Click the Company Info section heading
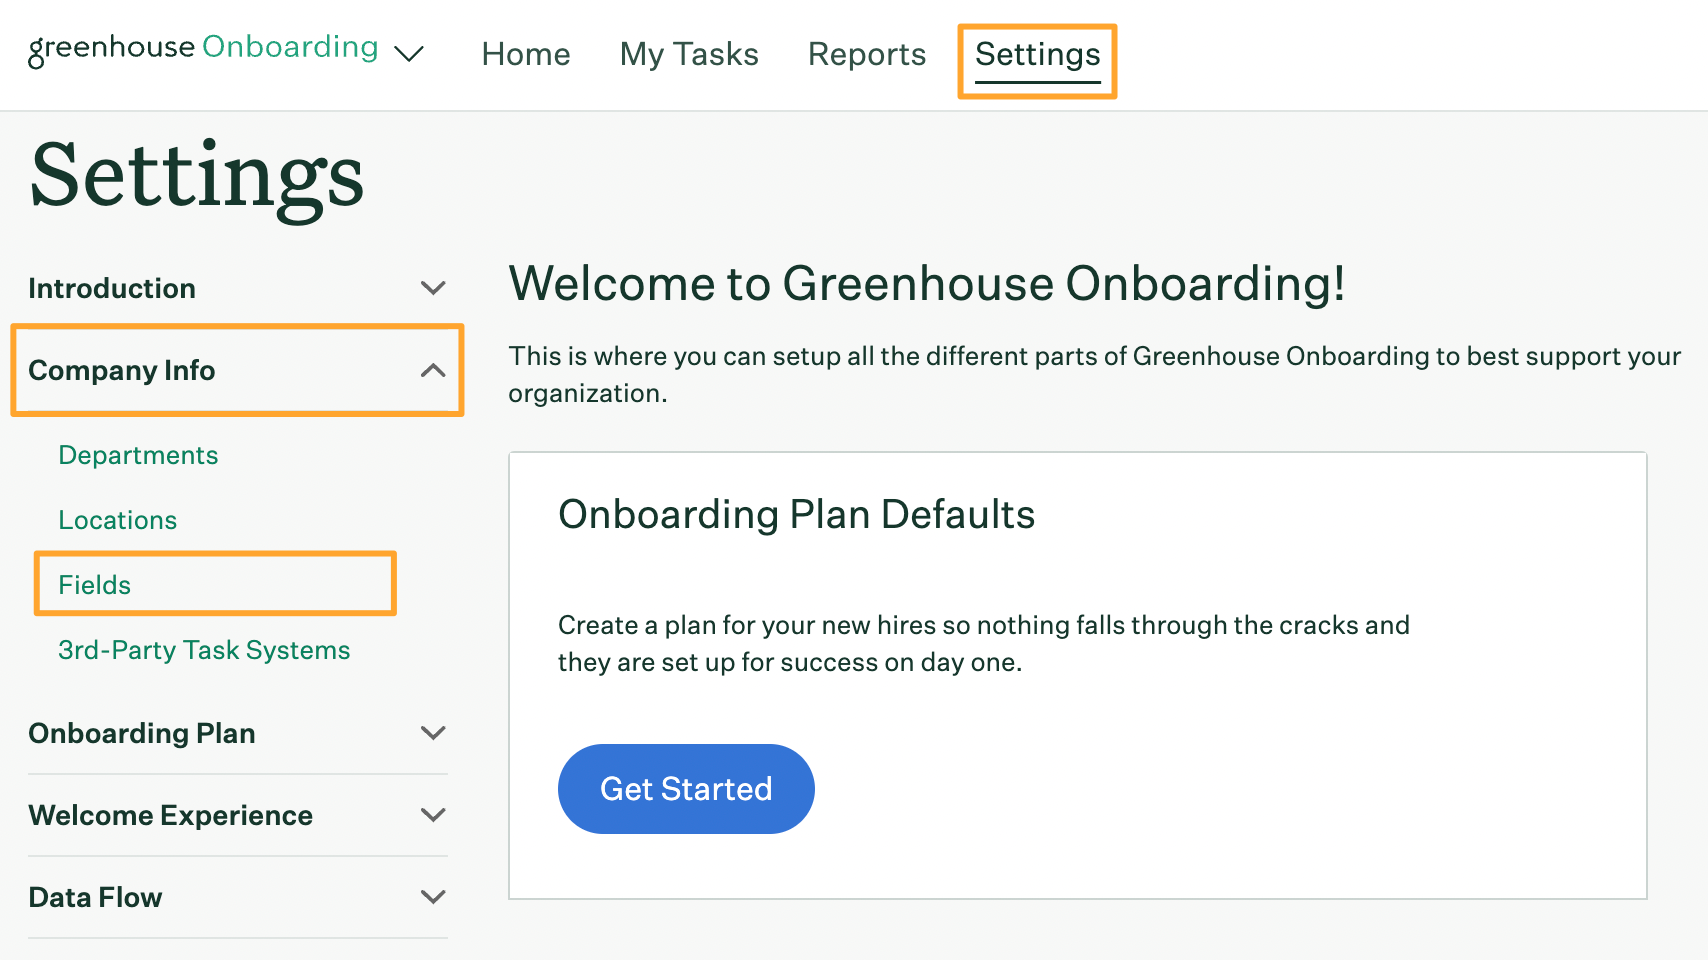Screen dimensions: 1708x960 pyautogui.click(x=122, y=370)
